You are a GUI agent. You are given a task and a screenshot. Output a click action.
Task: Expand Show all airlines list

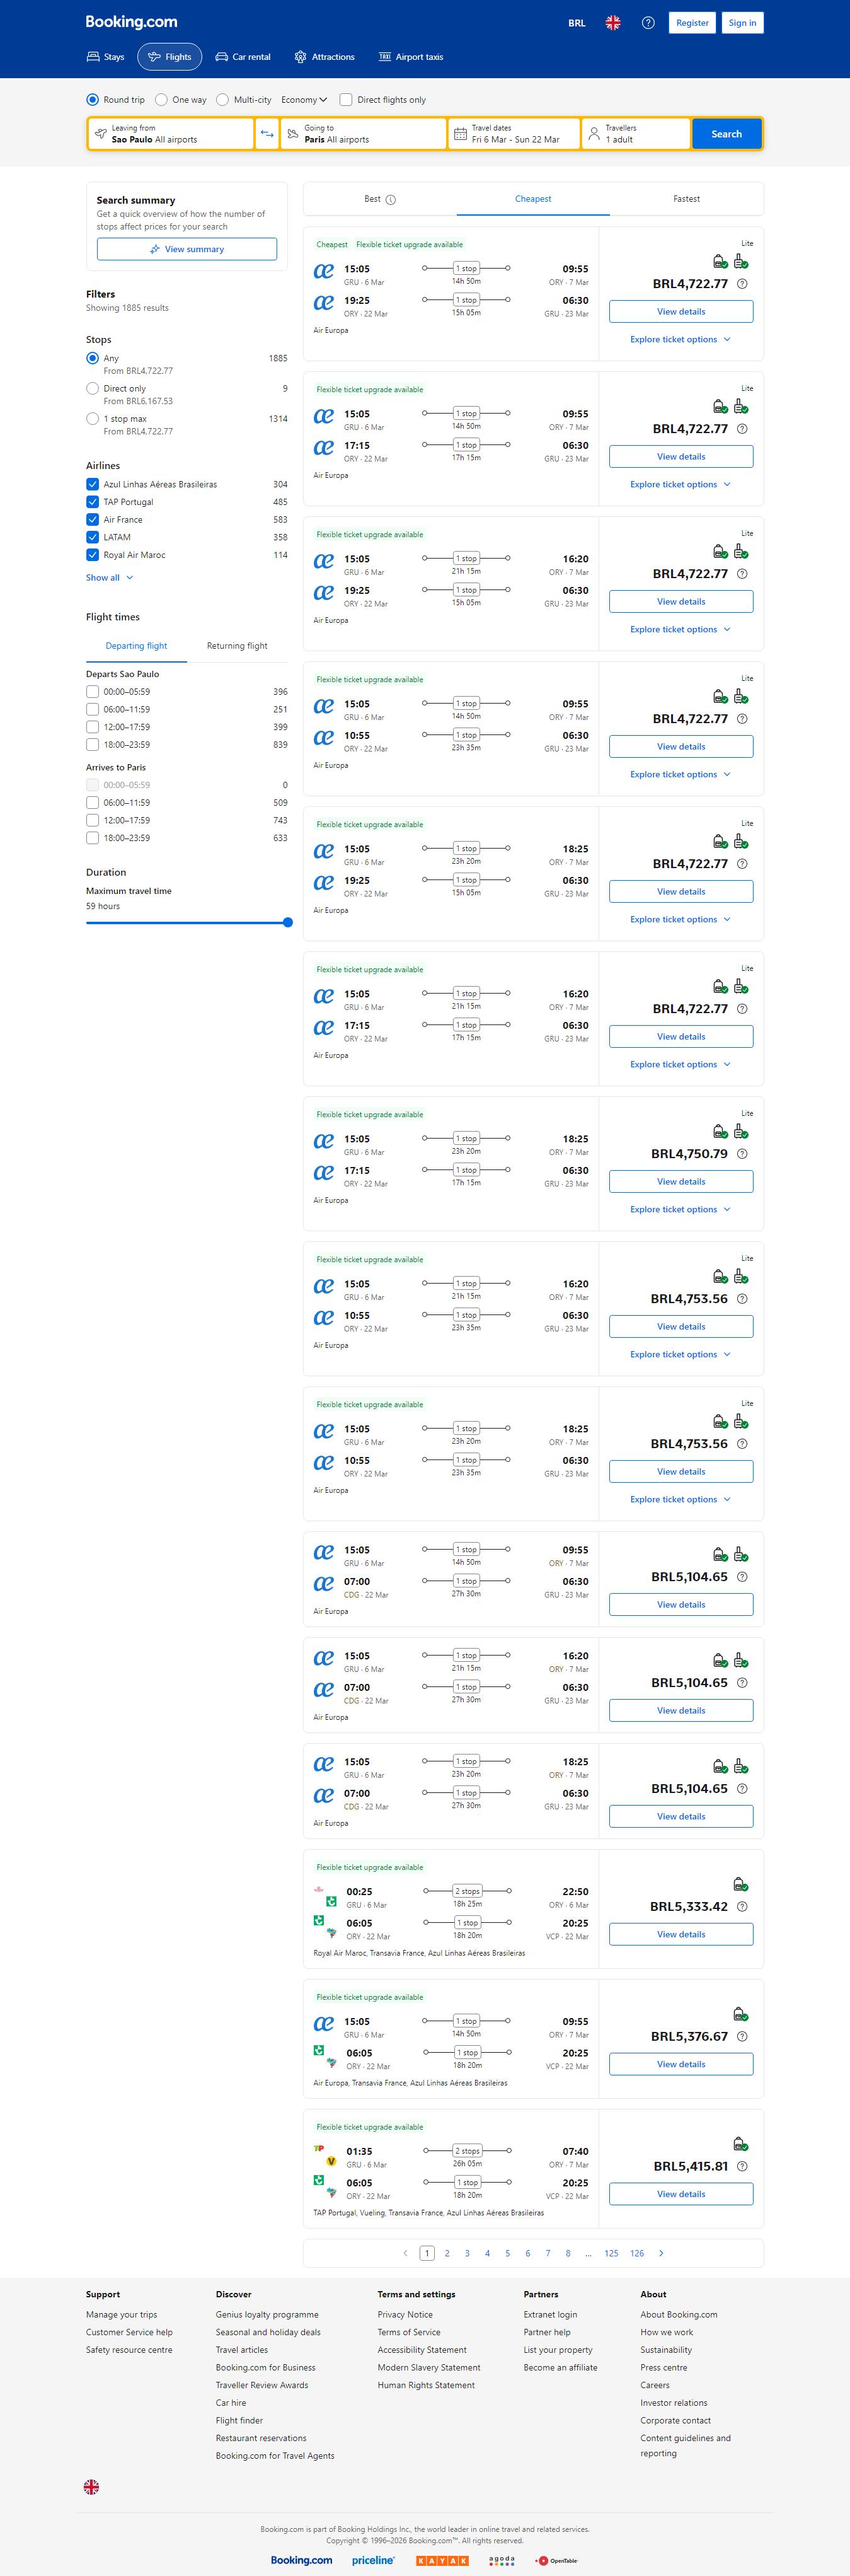click(x=109, y=578)
